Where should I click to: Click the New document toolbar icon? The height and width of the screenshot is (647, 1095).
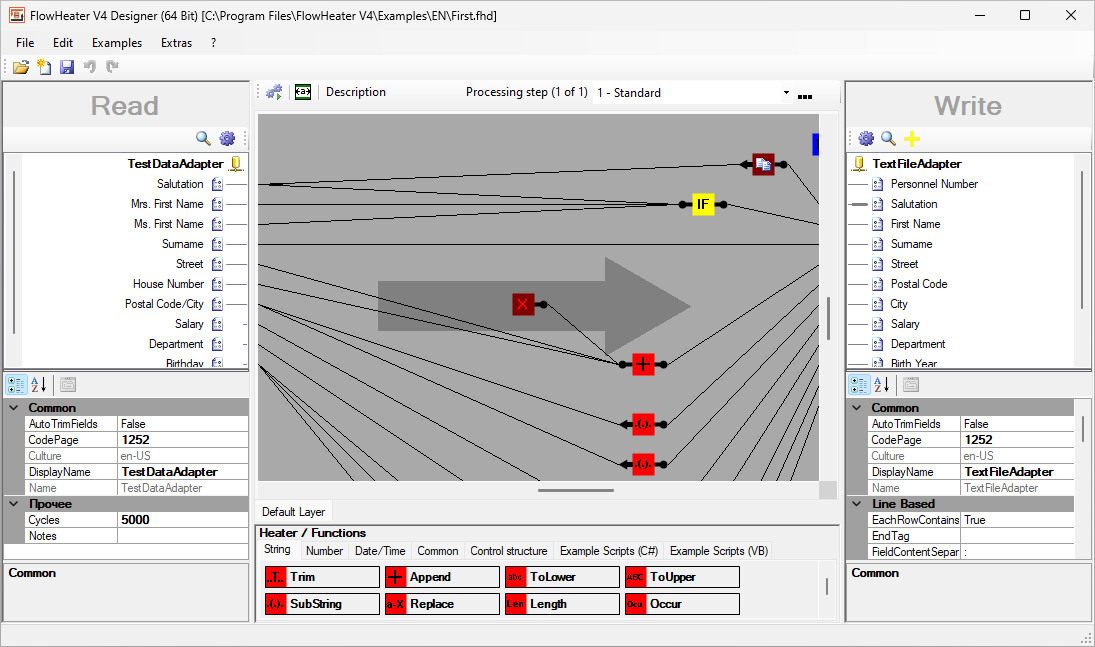click(x=45, y=67)
